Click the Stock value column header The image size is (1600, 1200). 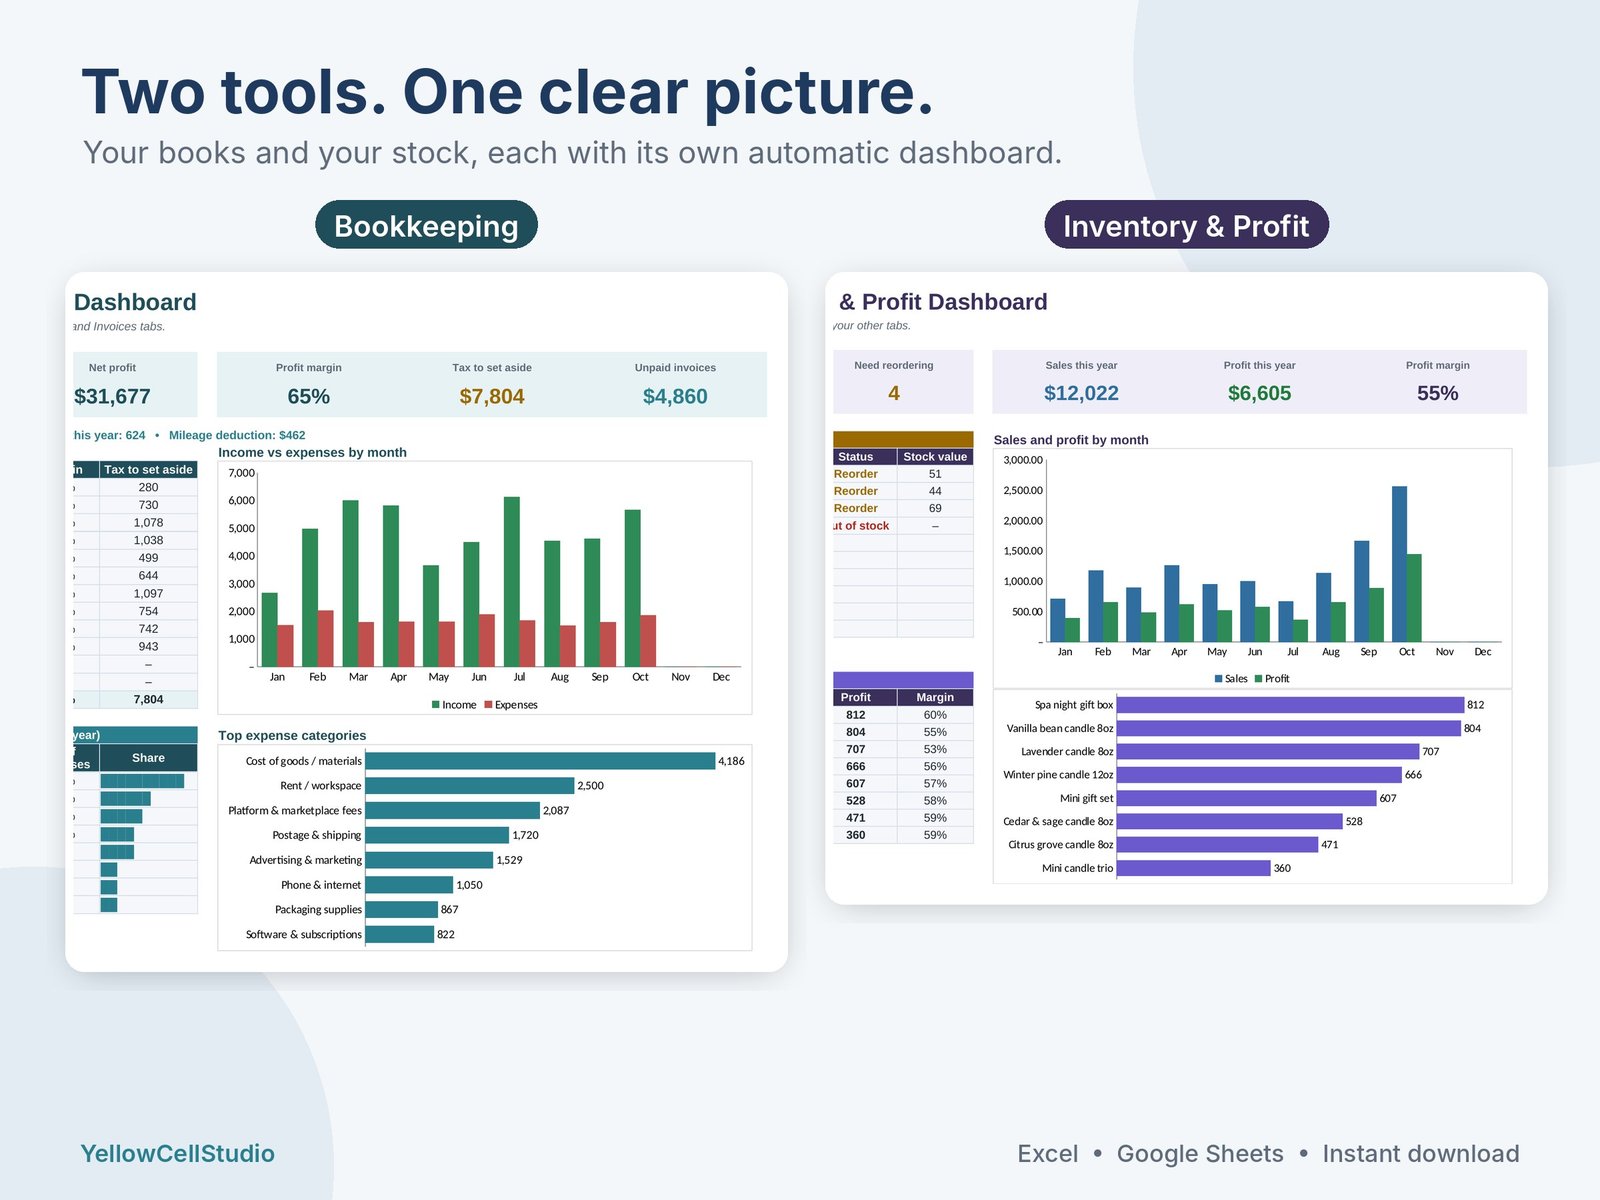935,457
